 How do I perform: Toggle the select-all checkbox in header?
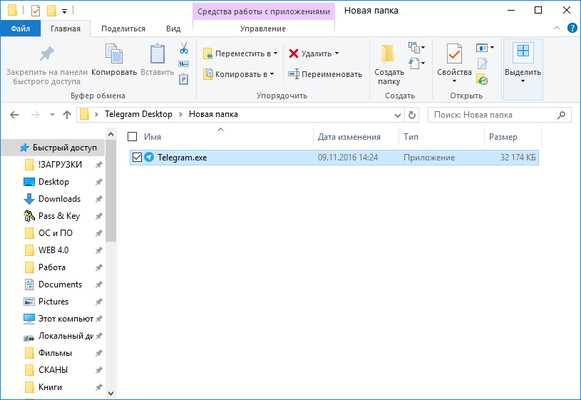[132, 137]
